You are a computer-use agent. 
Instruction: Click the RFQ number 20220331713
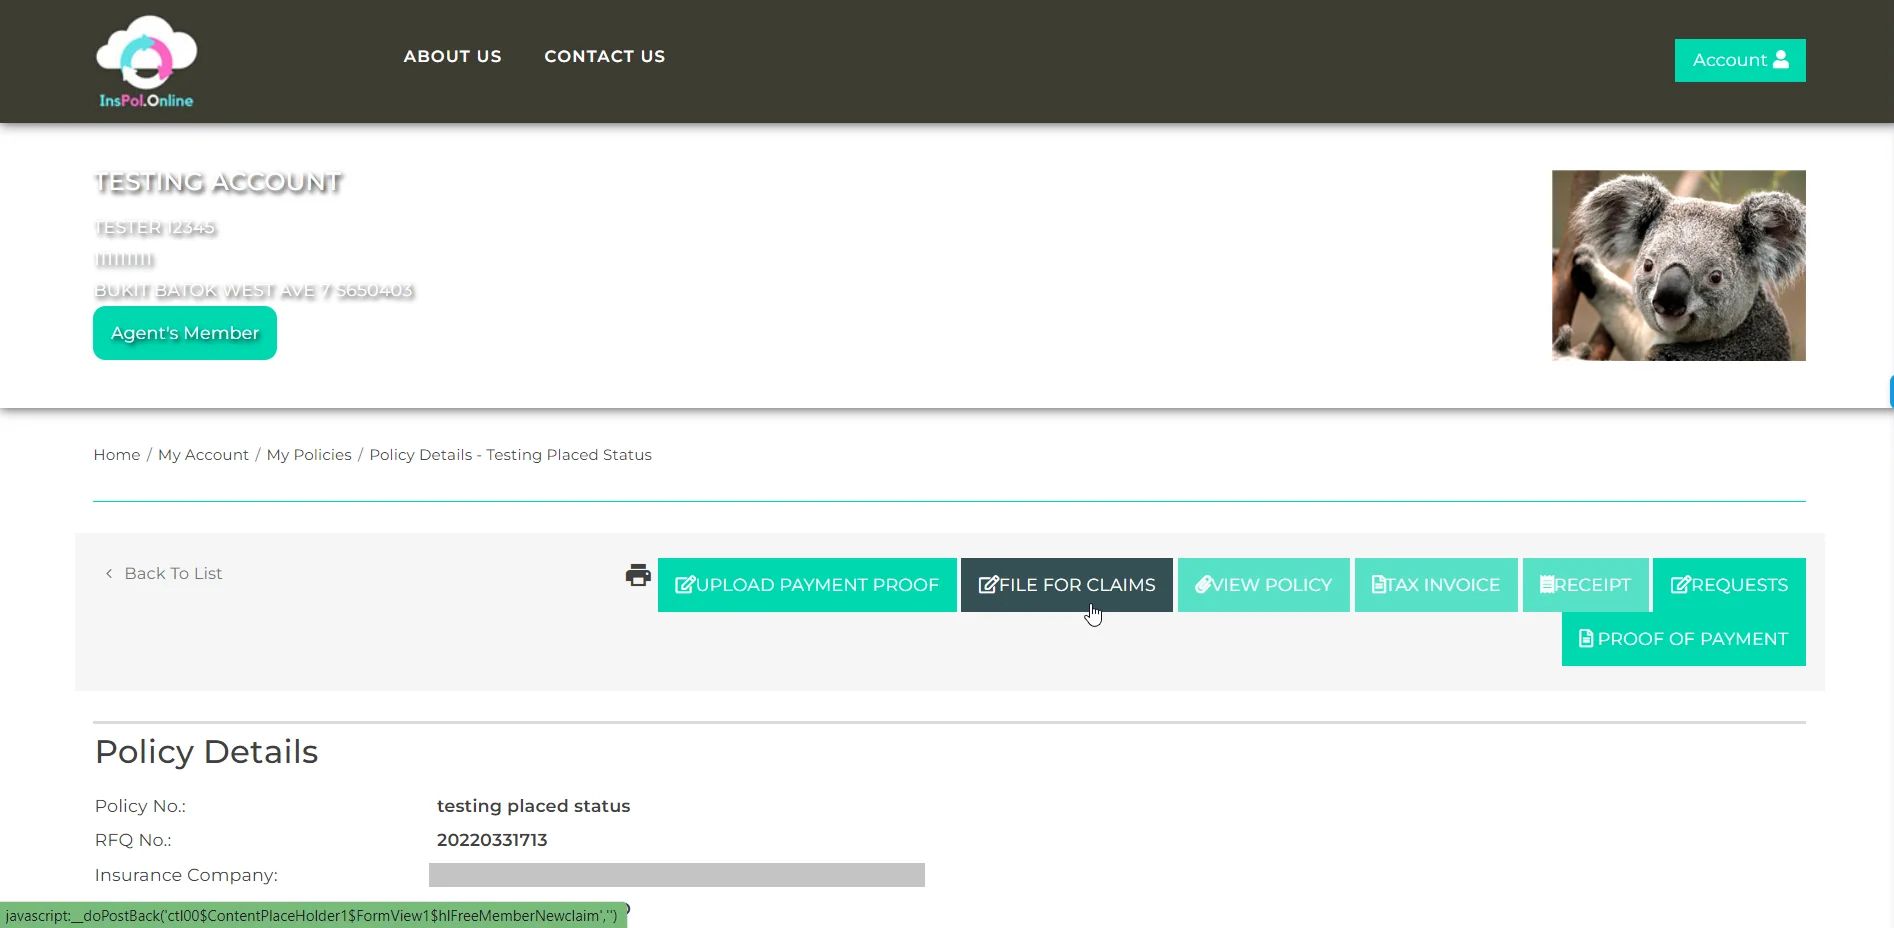pos(492,840)
